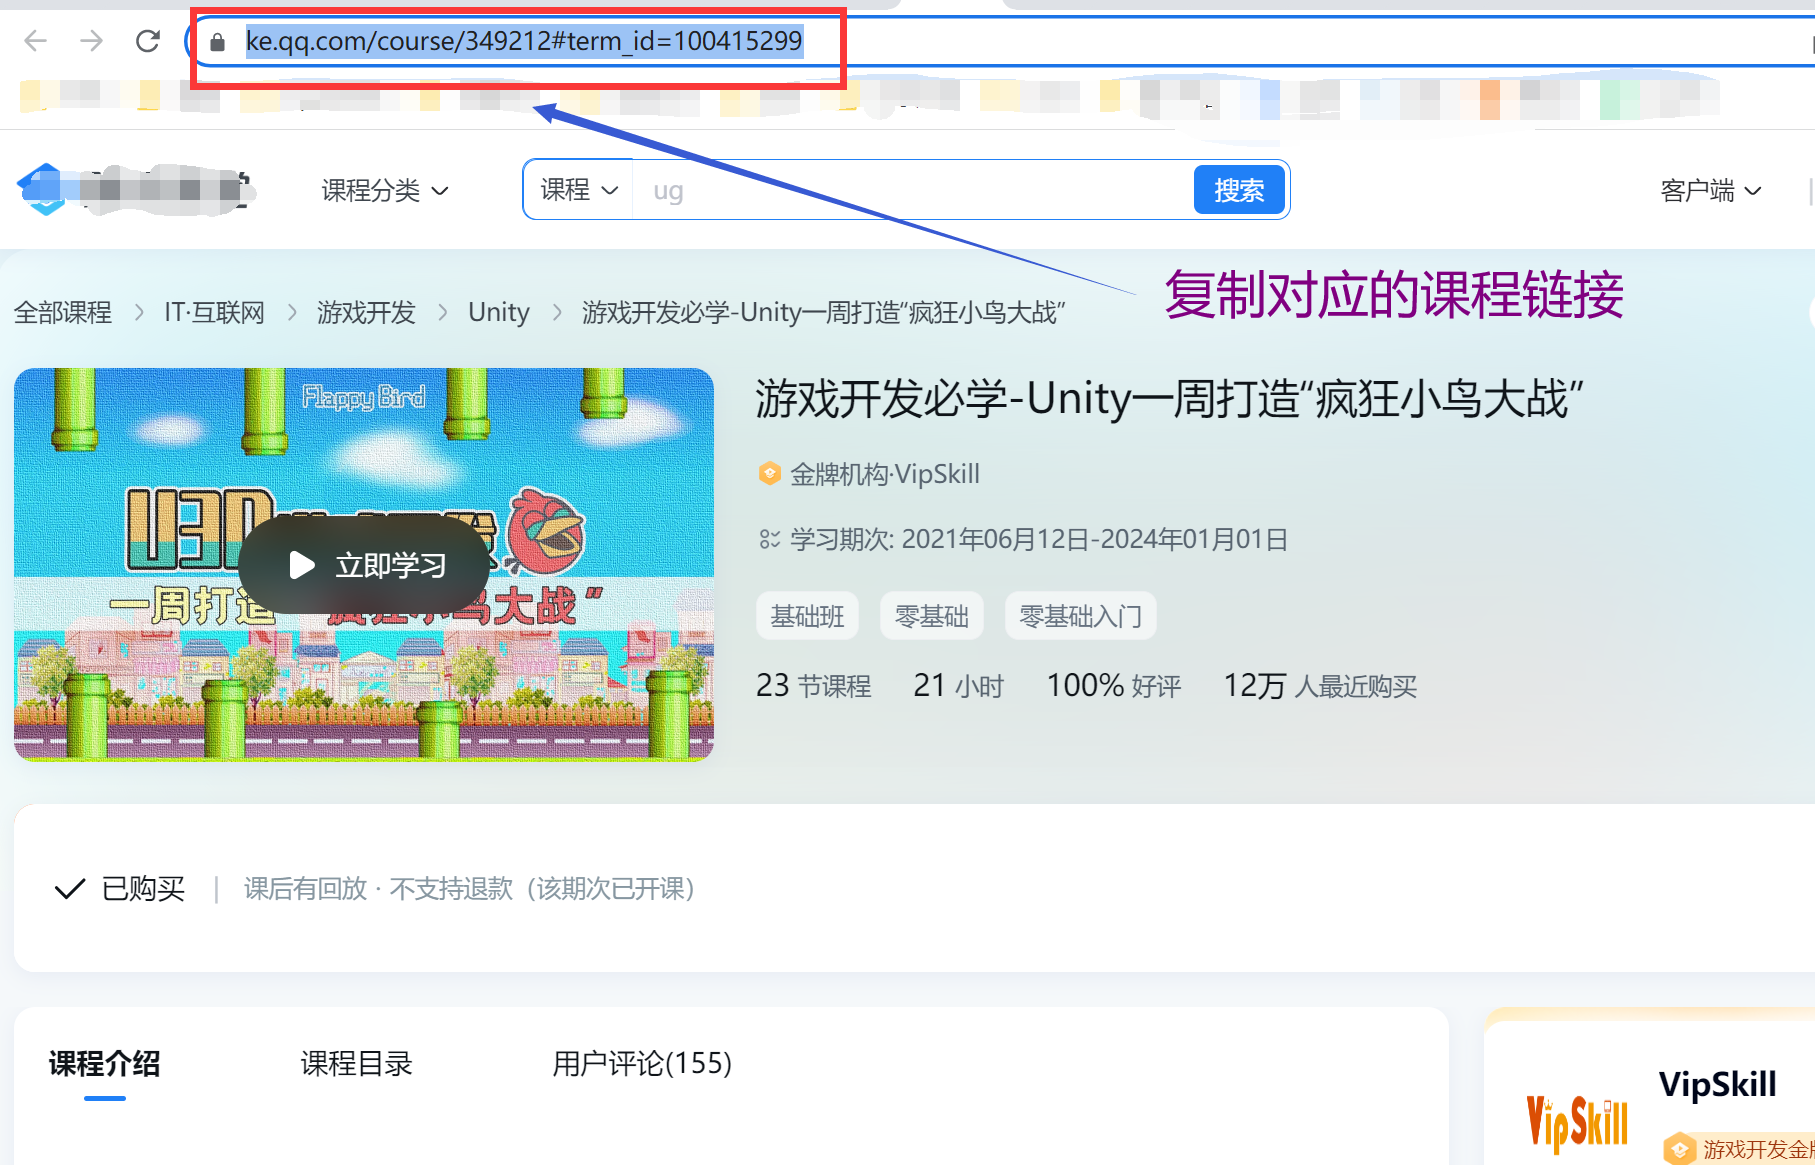Screen dimensions: 1815x1165
Task: Select the ke.qq.com course URL in address bar
Action: (x=524, y=41)
